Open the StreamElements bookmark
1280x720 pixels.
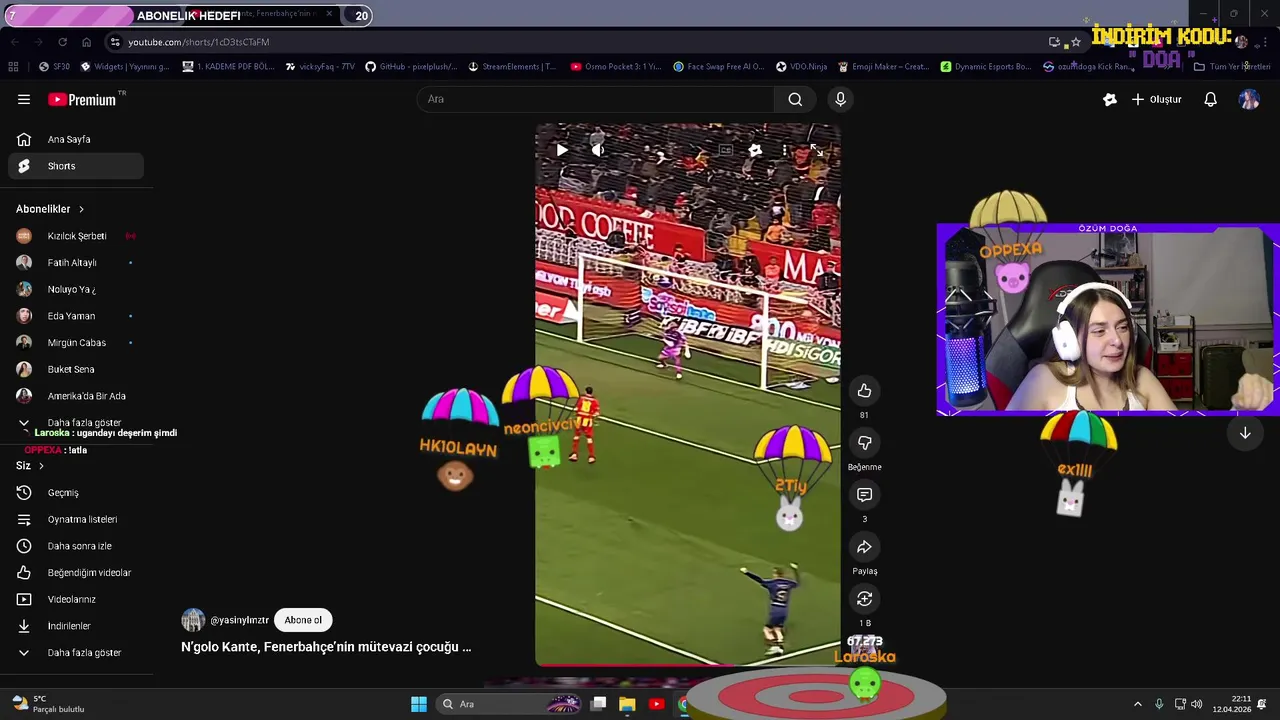click(x=510, y=67)
